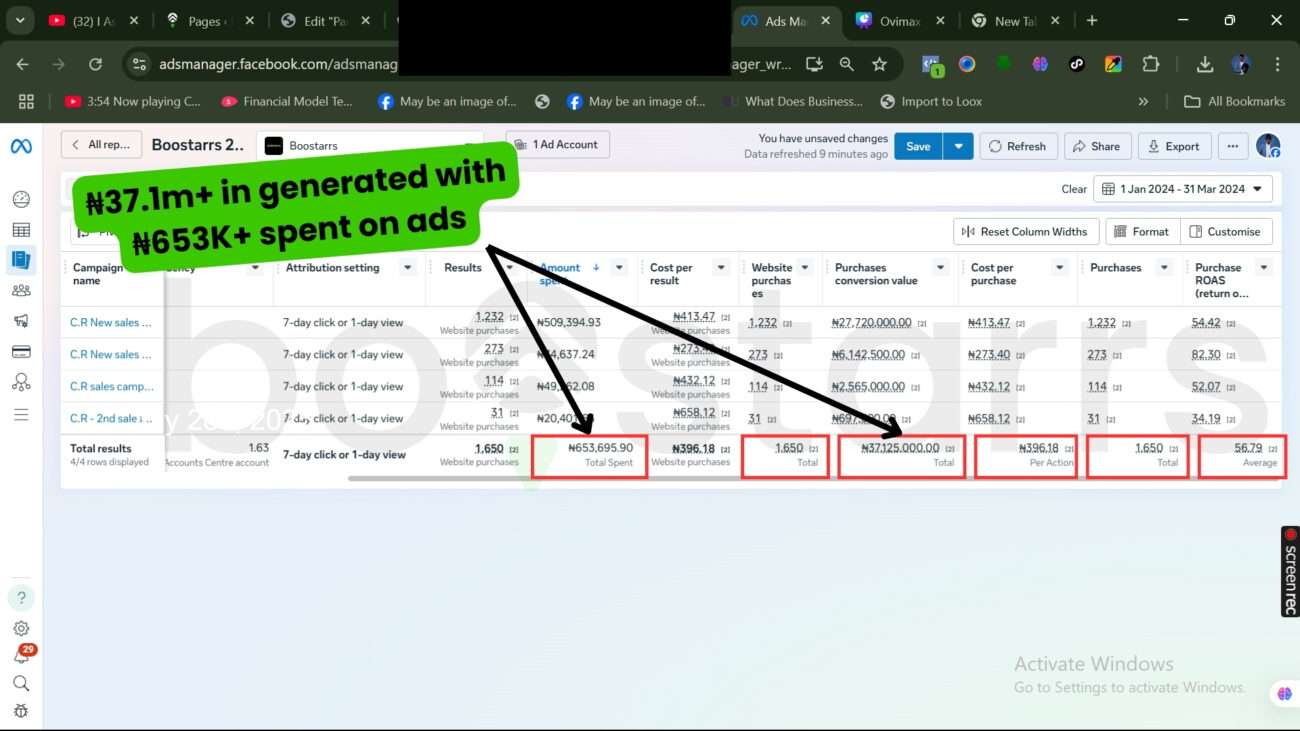Open the date range picker dropdown
The height and width of the screenshot is (731, 1300).
pos(1182,189)
